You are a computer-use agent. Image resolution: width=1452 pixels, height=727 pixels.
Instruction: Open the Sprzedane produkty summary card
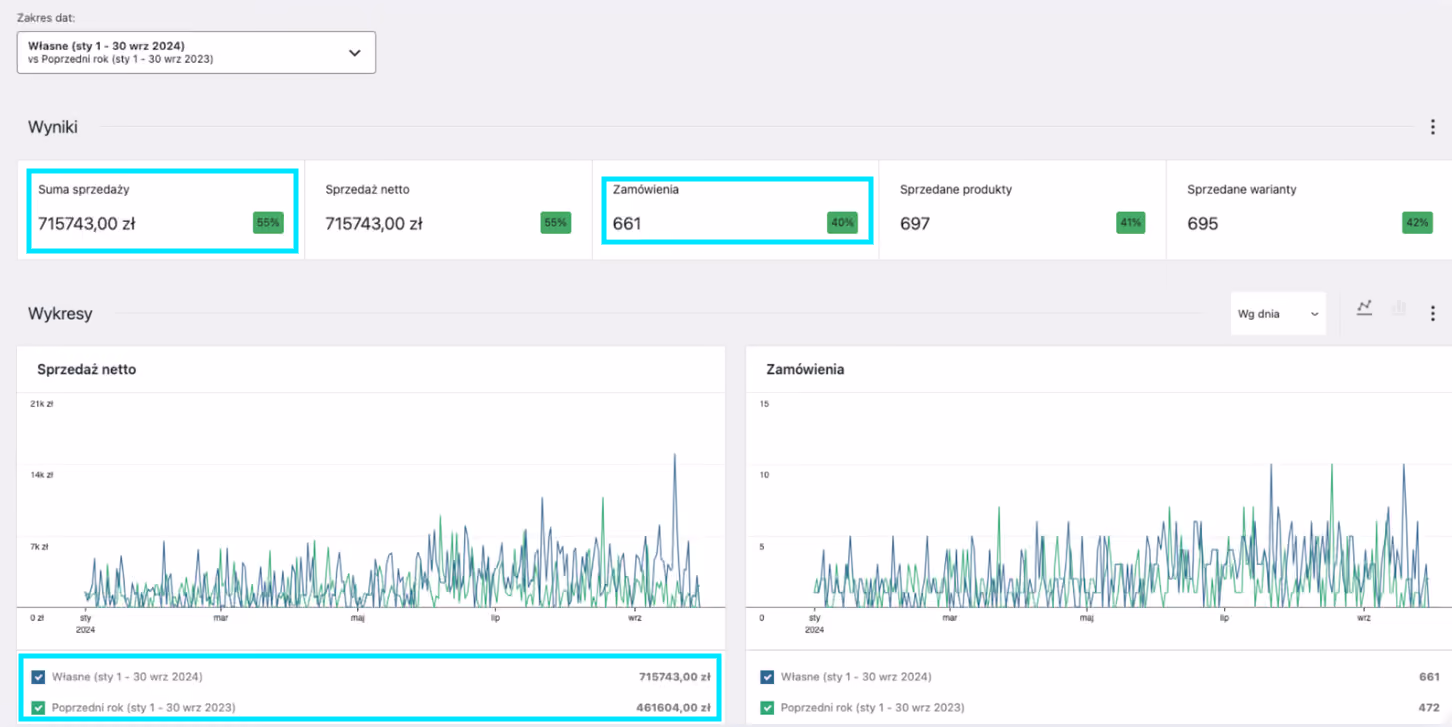1022,210
